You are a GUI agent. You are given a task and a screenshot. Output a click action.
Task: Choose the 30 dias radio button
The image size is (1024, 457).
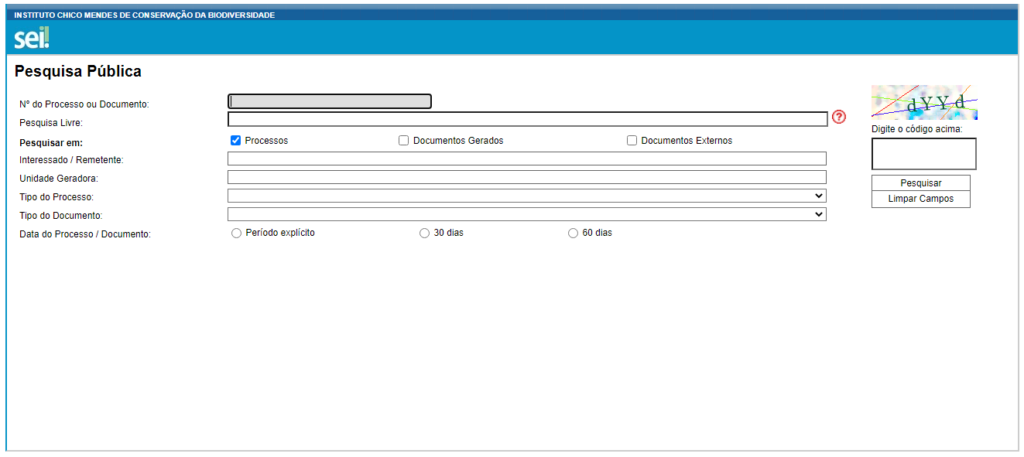[425, 233]
